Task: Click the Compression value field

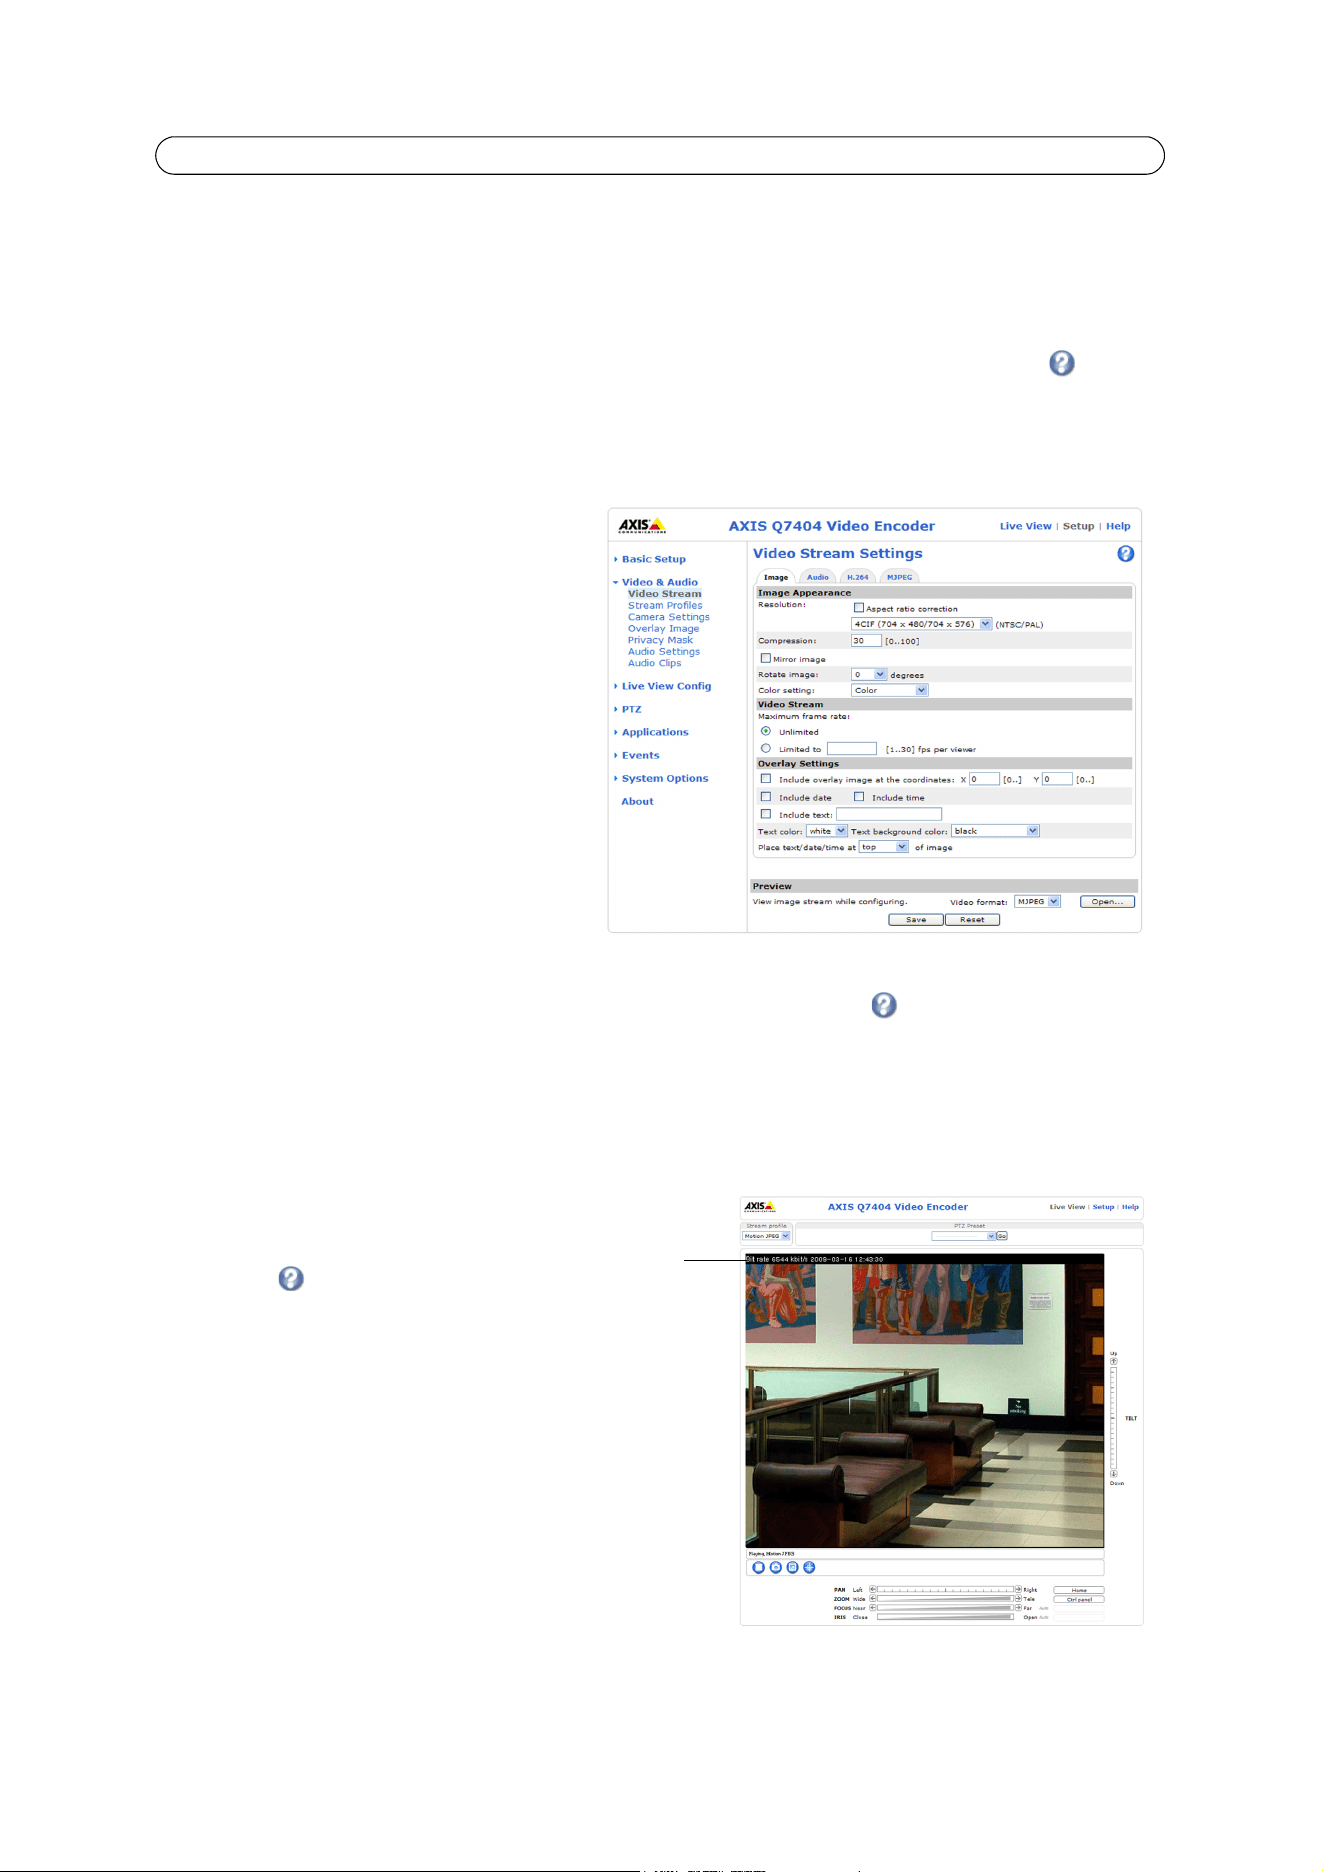Action: 866,640
